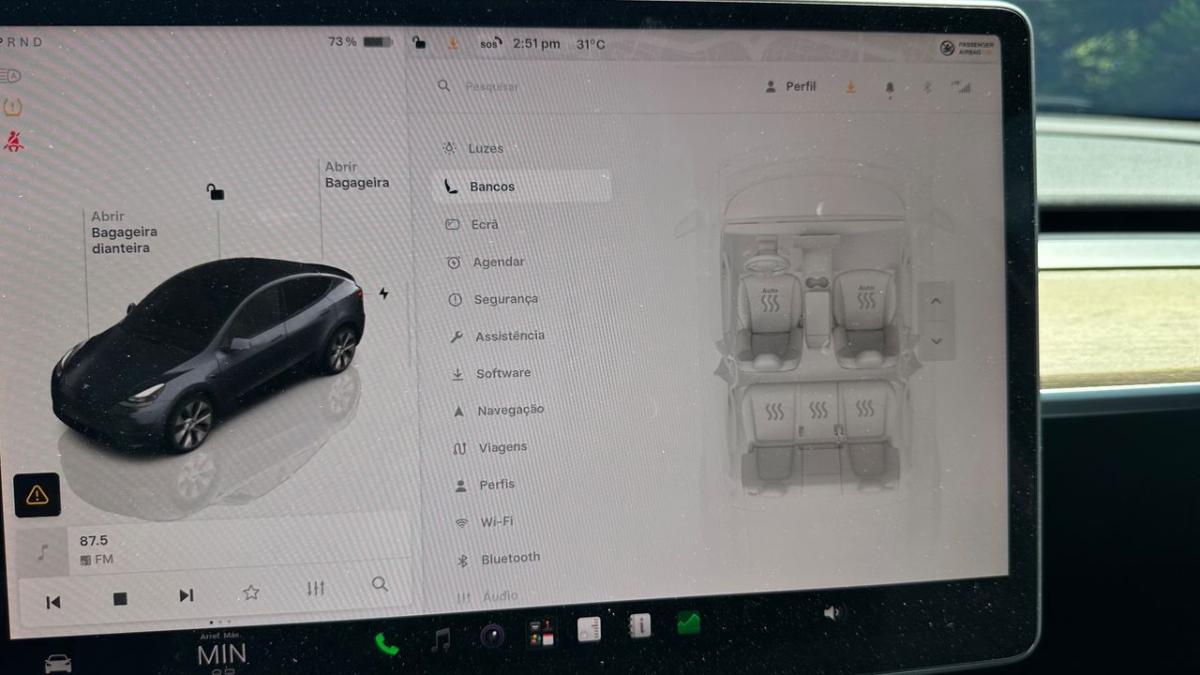The image size is (1200, 675).
Task: Move seat view down with chevron arrow
Action: tap(936, 341)
